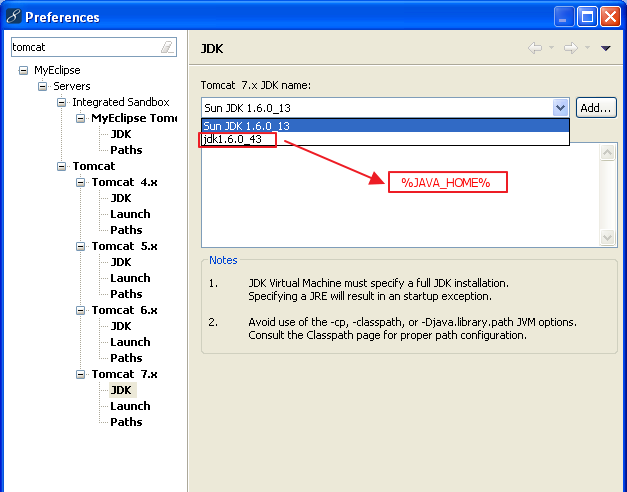Collapse the Servers tree node
This screenshot has height=492, width=627.
pos(42,86)
